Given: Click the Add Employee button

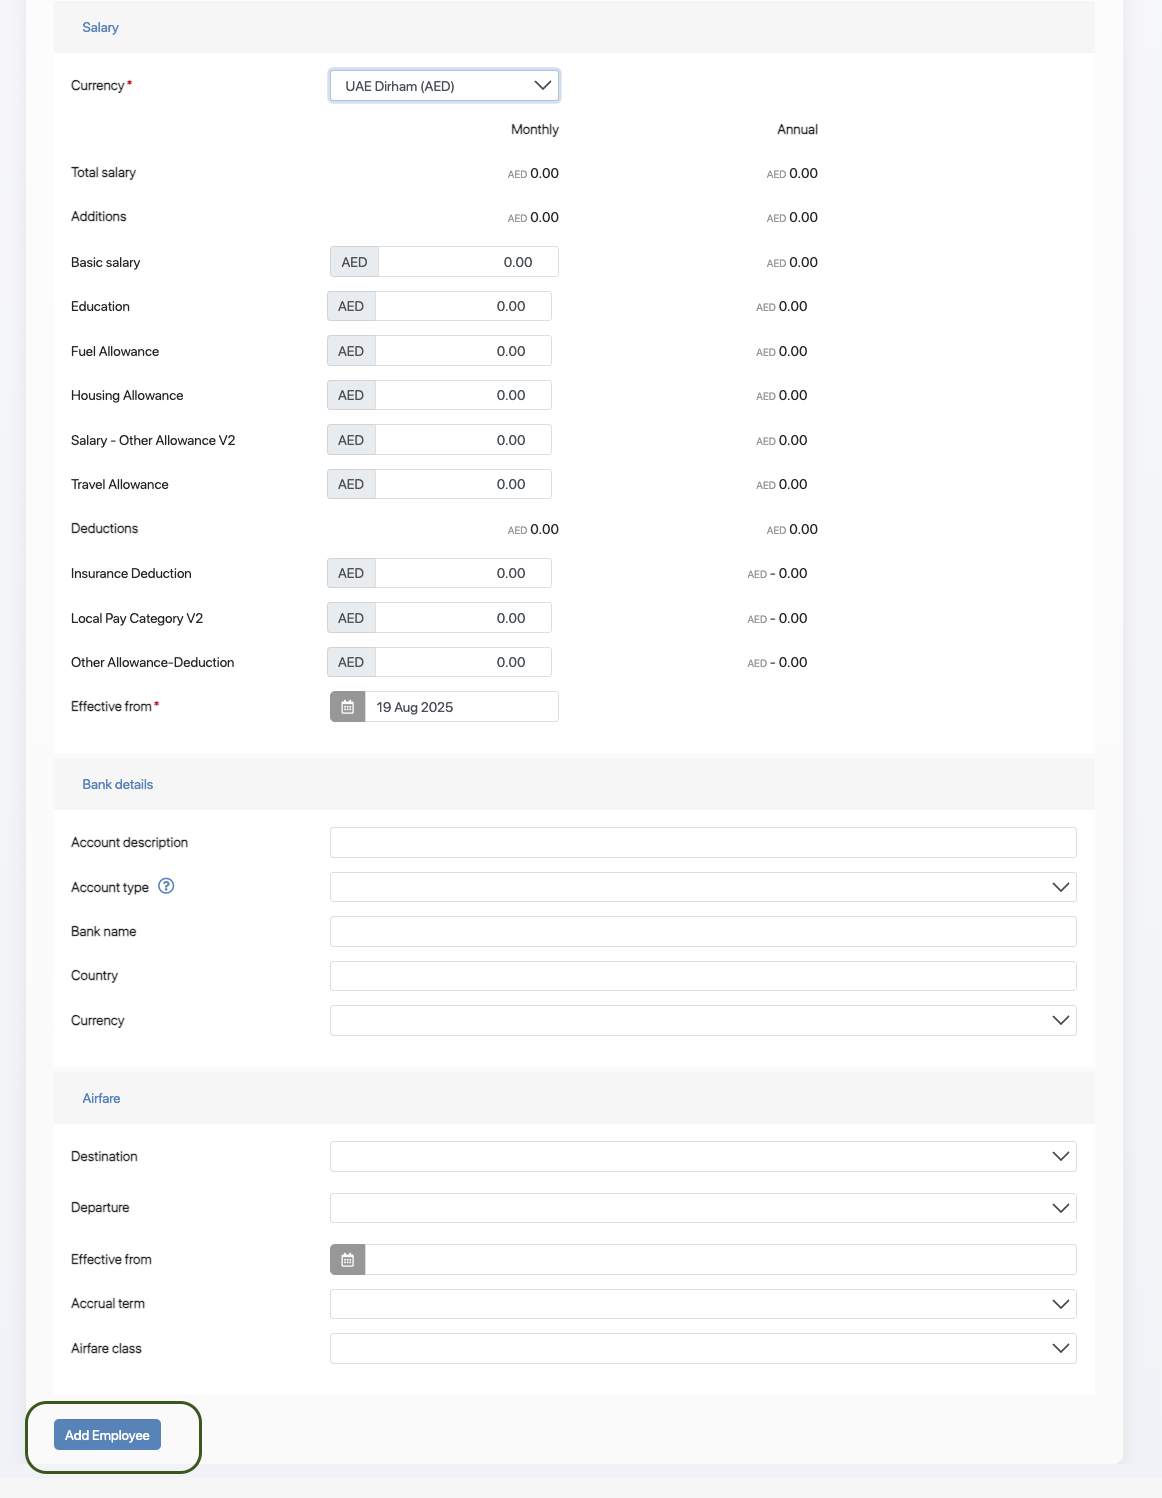Looking at the screenshot, I should coord(107,1435).
